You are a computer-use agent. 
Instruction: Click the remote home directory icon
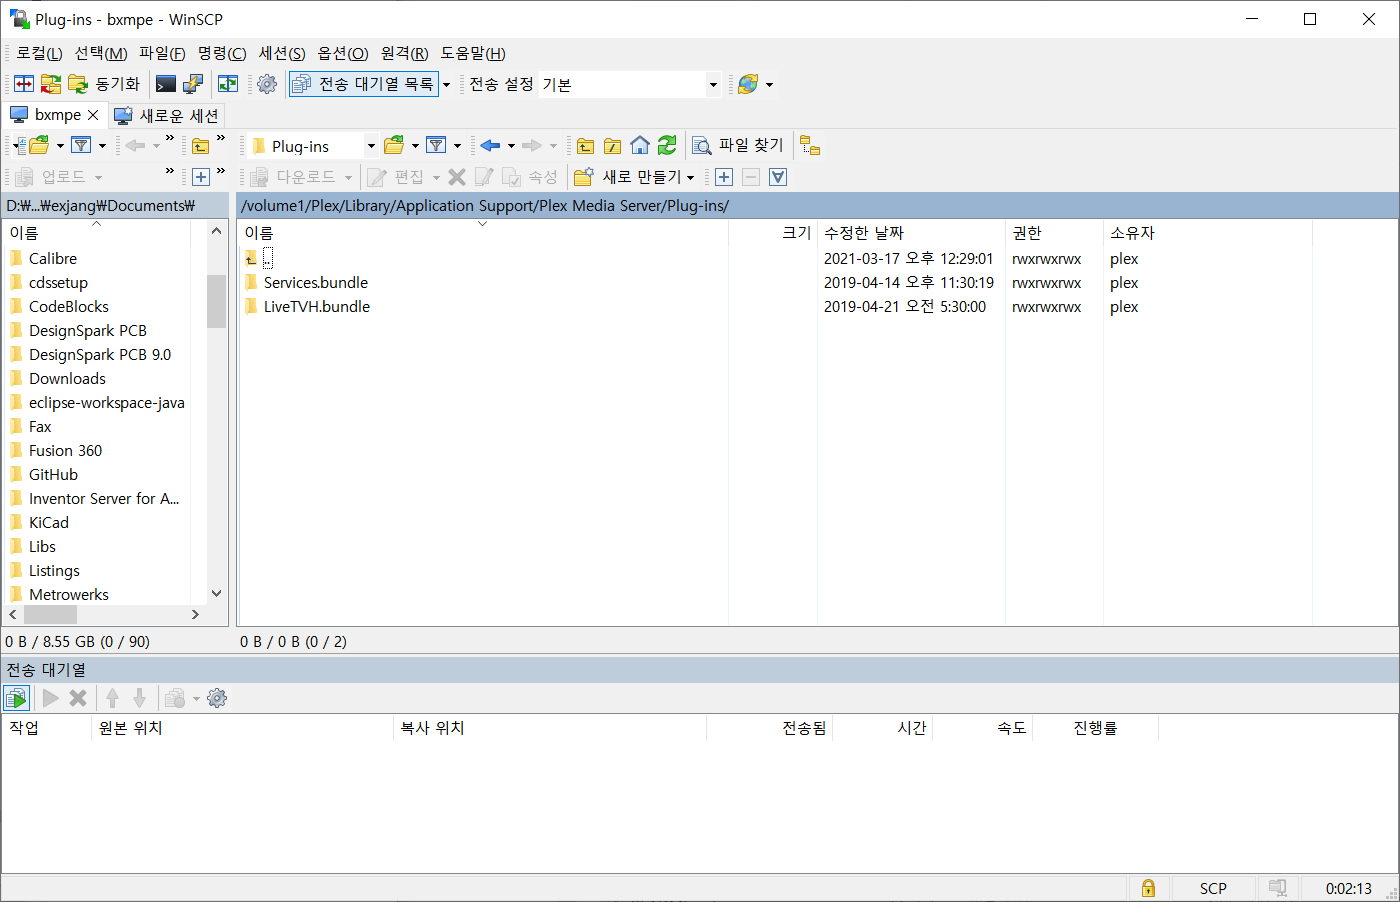point(640,146)
